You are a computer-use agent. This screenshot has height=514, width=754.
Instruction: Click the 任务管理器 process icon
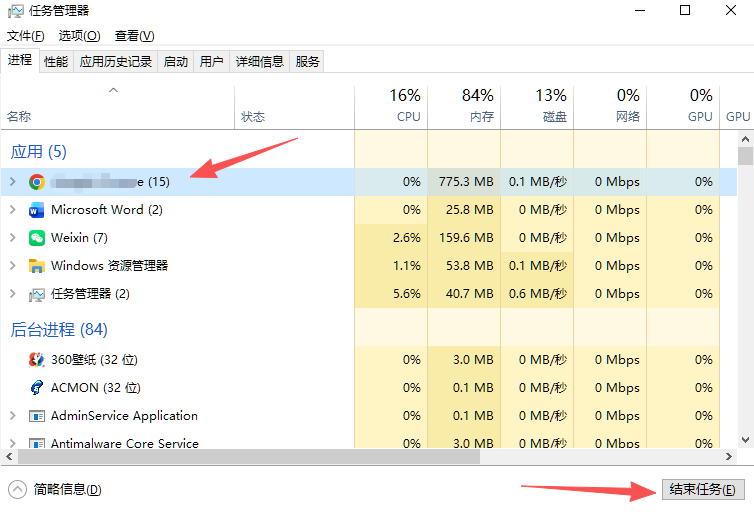[x=37, y=294]
